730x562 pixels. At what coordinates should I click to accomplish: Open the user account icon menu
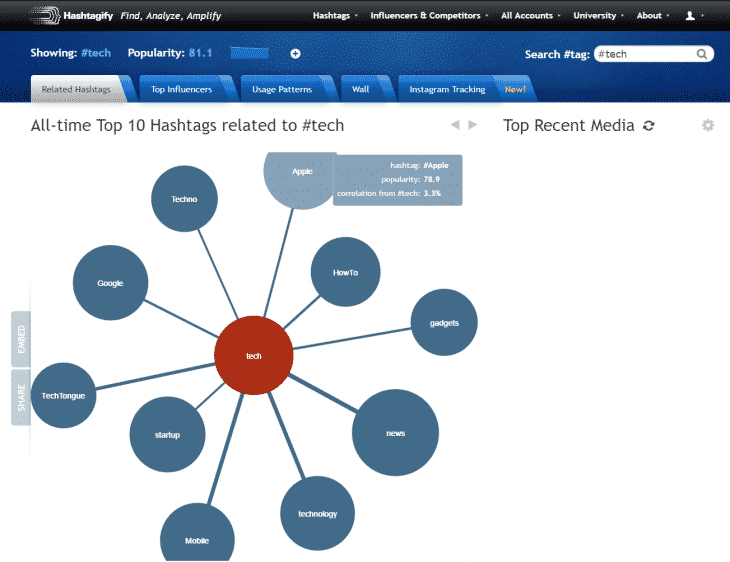[x=690, y=16]
